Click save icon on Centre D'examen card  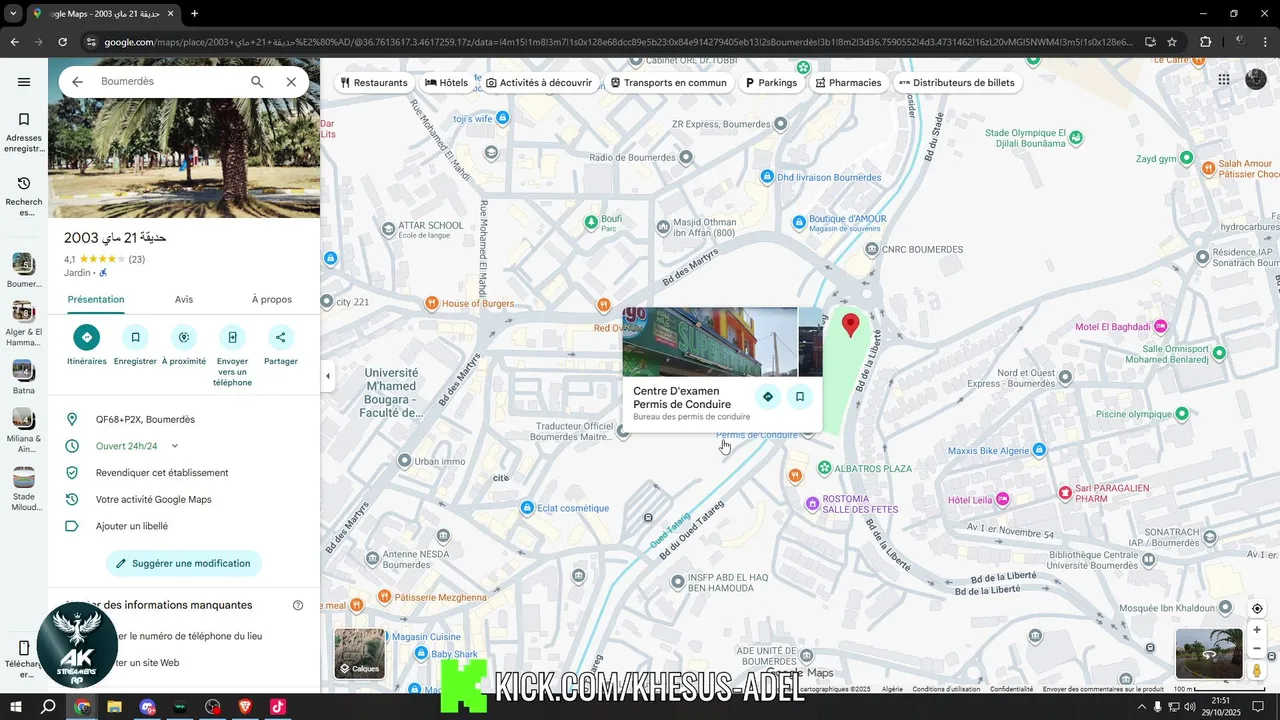[800, 397]
